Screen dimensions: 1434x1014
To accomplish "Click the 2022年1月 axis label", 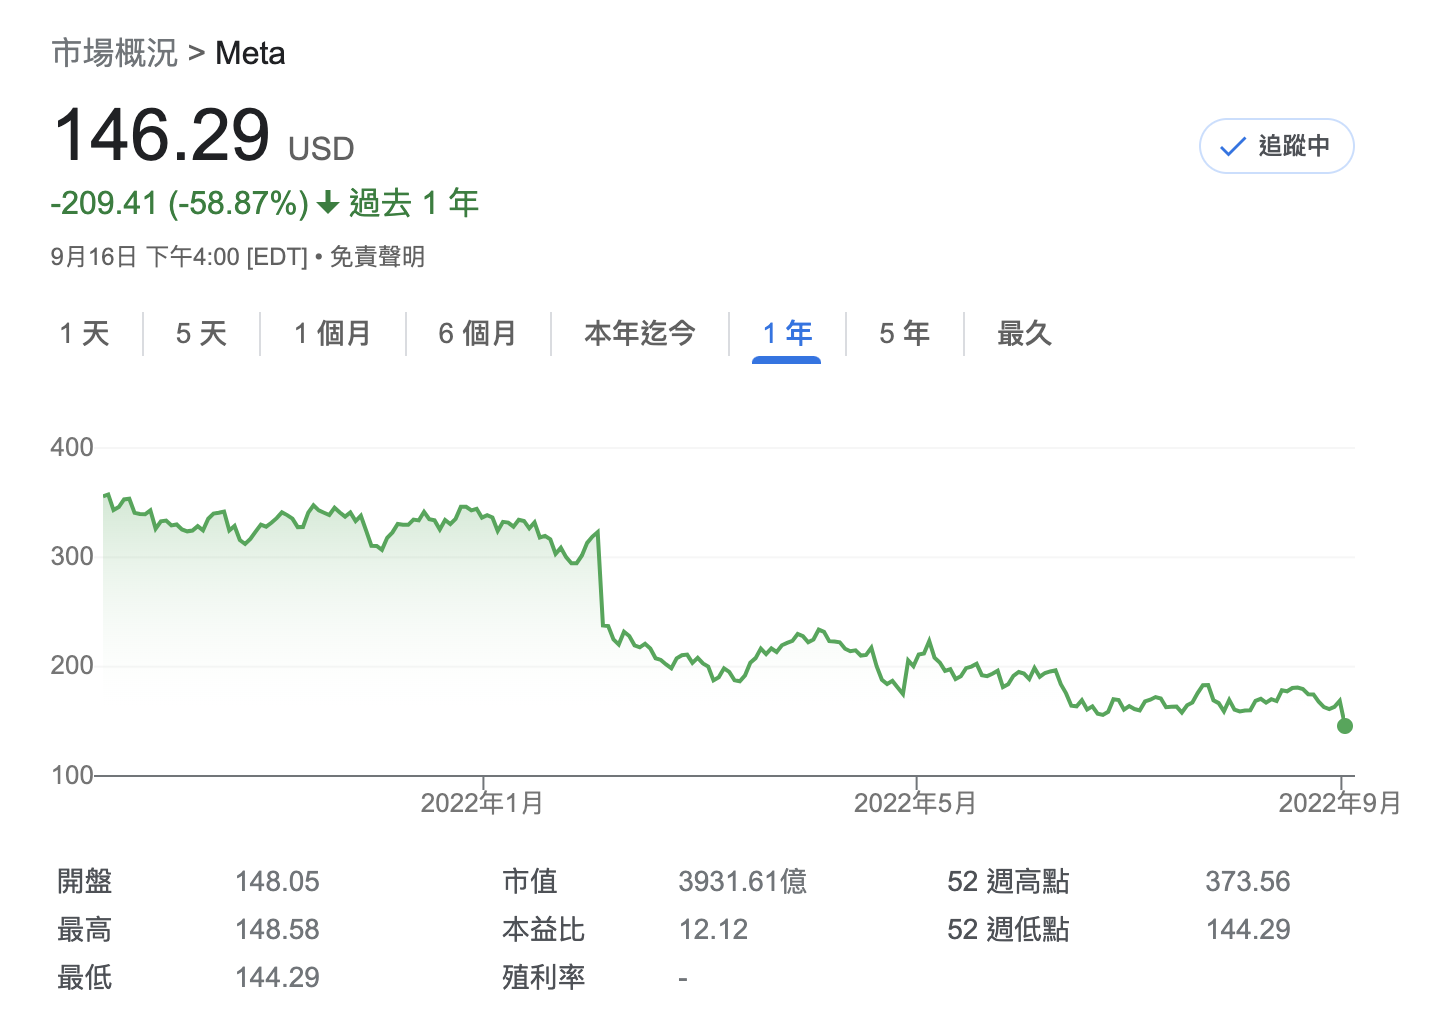I will pyautogui.click(x=482, y=803).
